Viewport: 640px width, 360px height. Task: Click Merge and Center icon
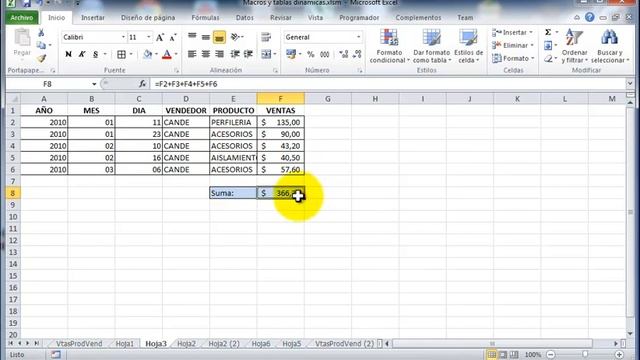266,54
